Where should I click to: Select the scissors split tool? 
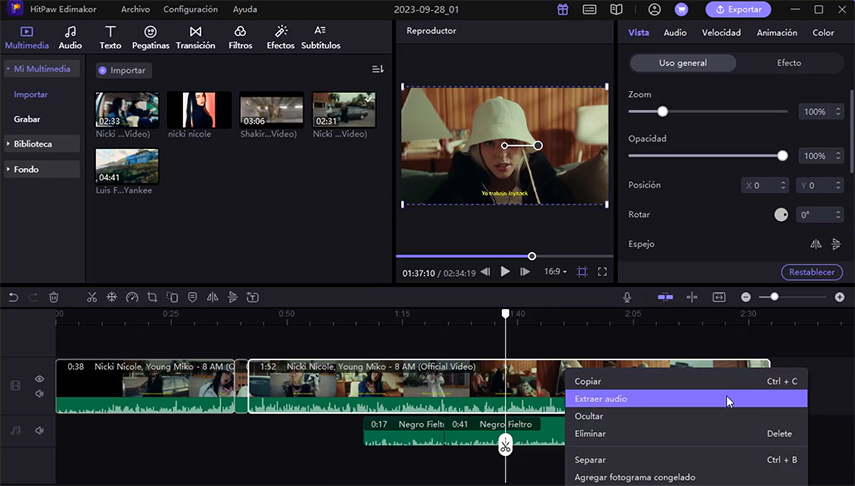click(92, 297)
